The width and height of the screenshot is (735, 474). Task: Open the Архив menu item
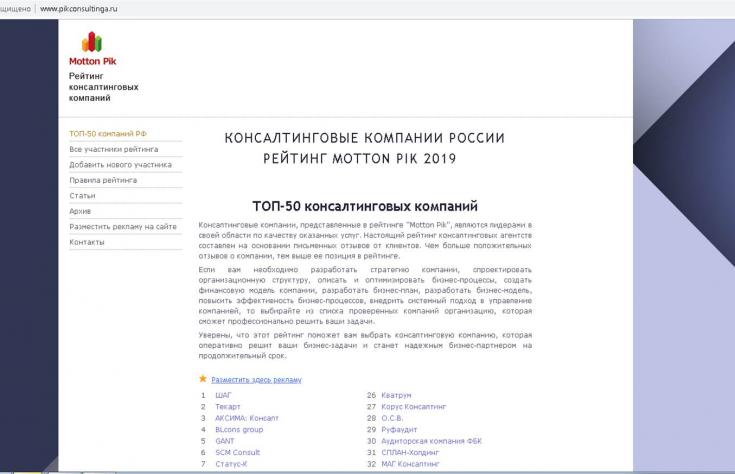[80, 211]
